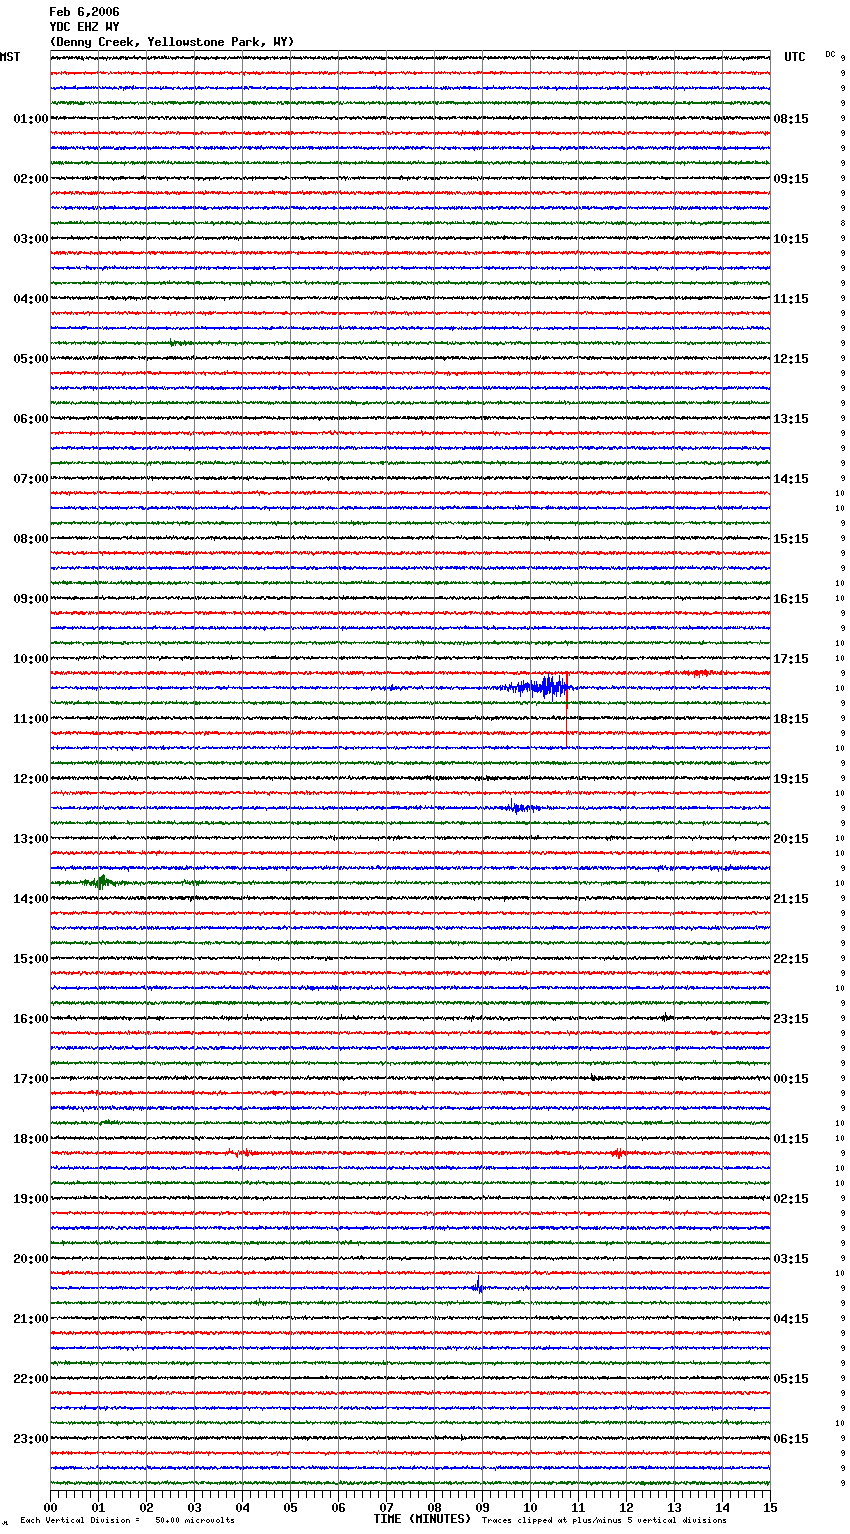Click the green seismic burst just before 14:00
The width and height of the screenshot is (850, 1534).
pos(100,882)
